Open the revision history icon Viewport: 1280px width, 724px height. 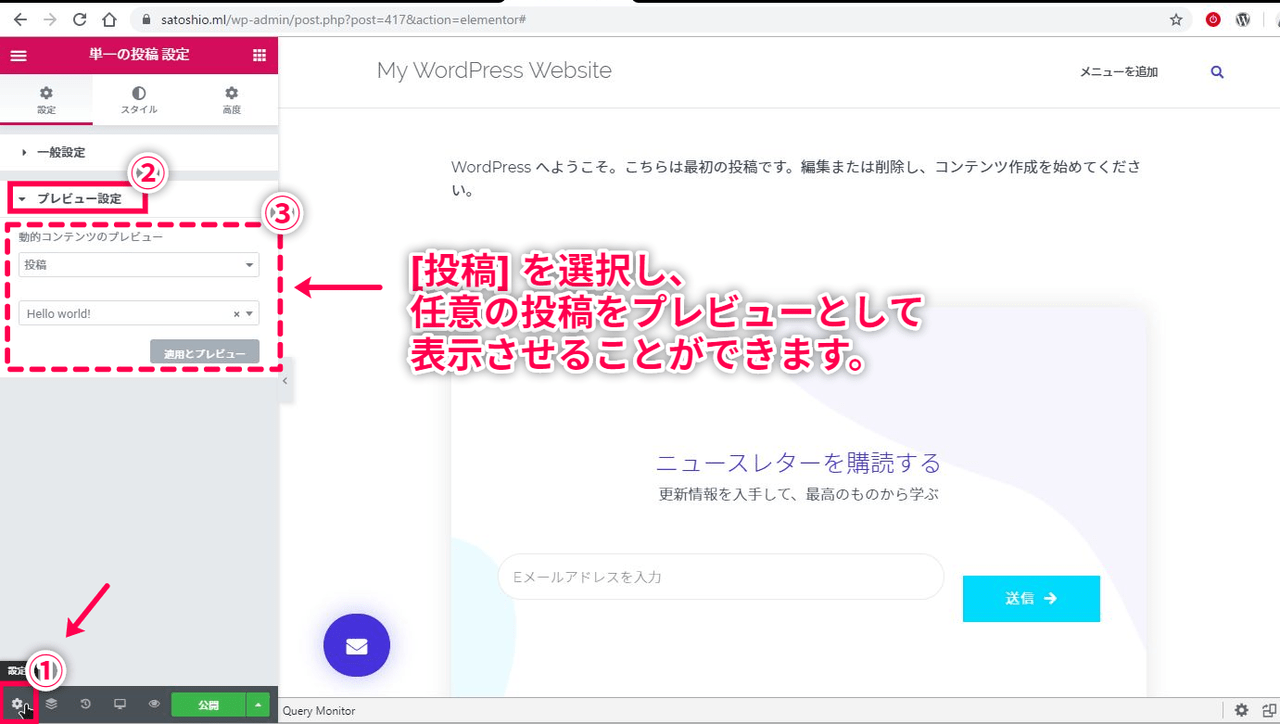pyautogui.click(x=86, y=704)
